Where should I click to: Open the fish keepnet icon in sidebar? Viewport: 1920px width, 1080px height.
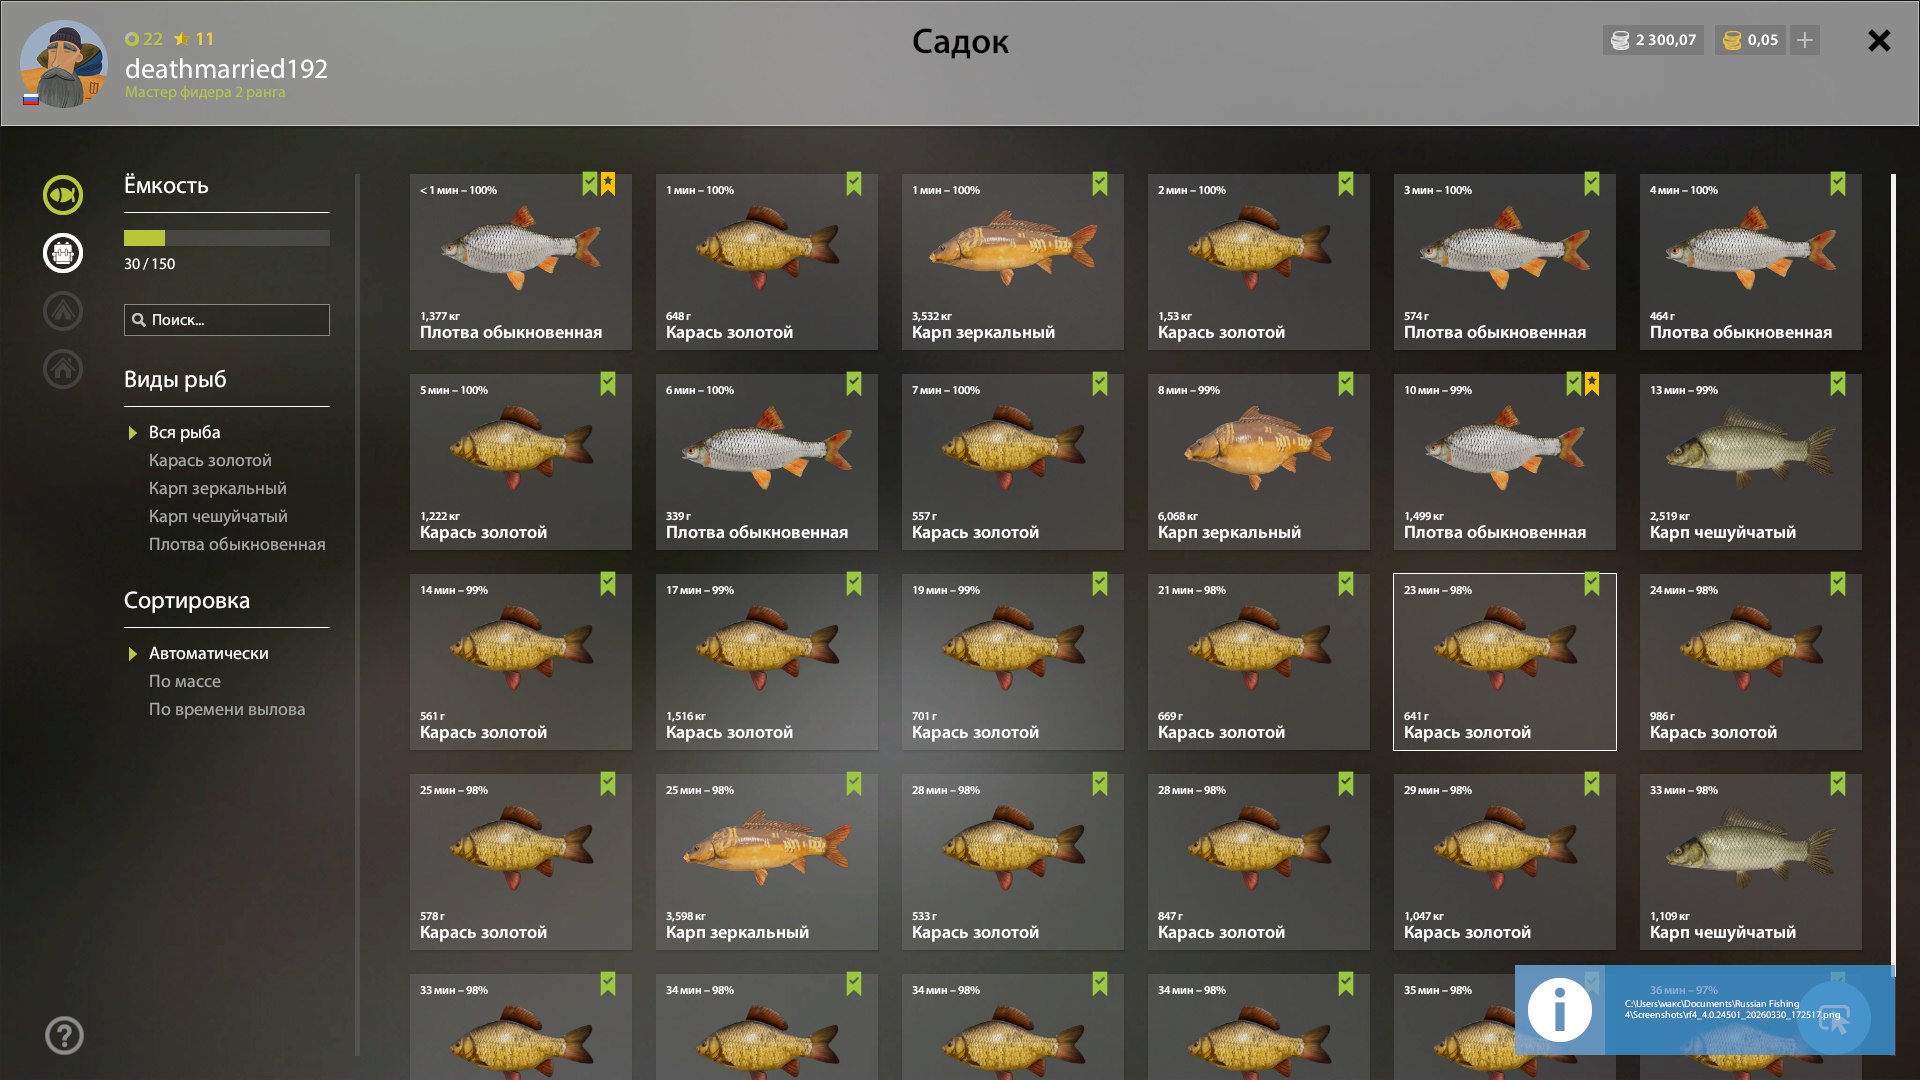[x=63, y=195]
